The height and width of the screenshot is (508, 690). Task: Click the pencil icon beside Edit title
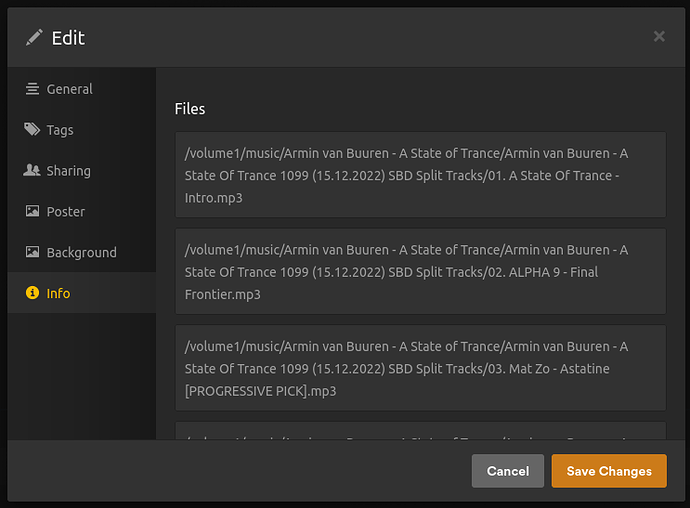(x=35, y=38)
